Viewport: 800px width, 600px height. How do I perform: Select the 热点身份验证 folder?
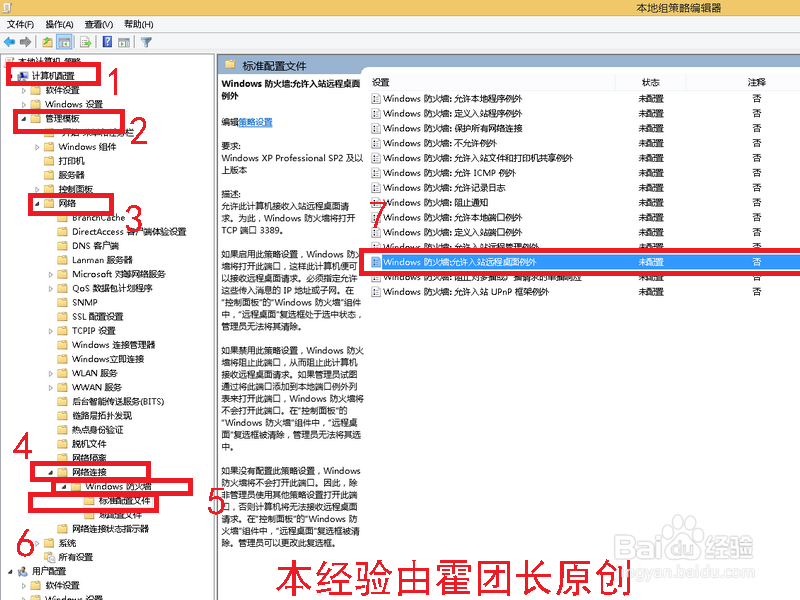tap(97, 430)
